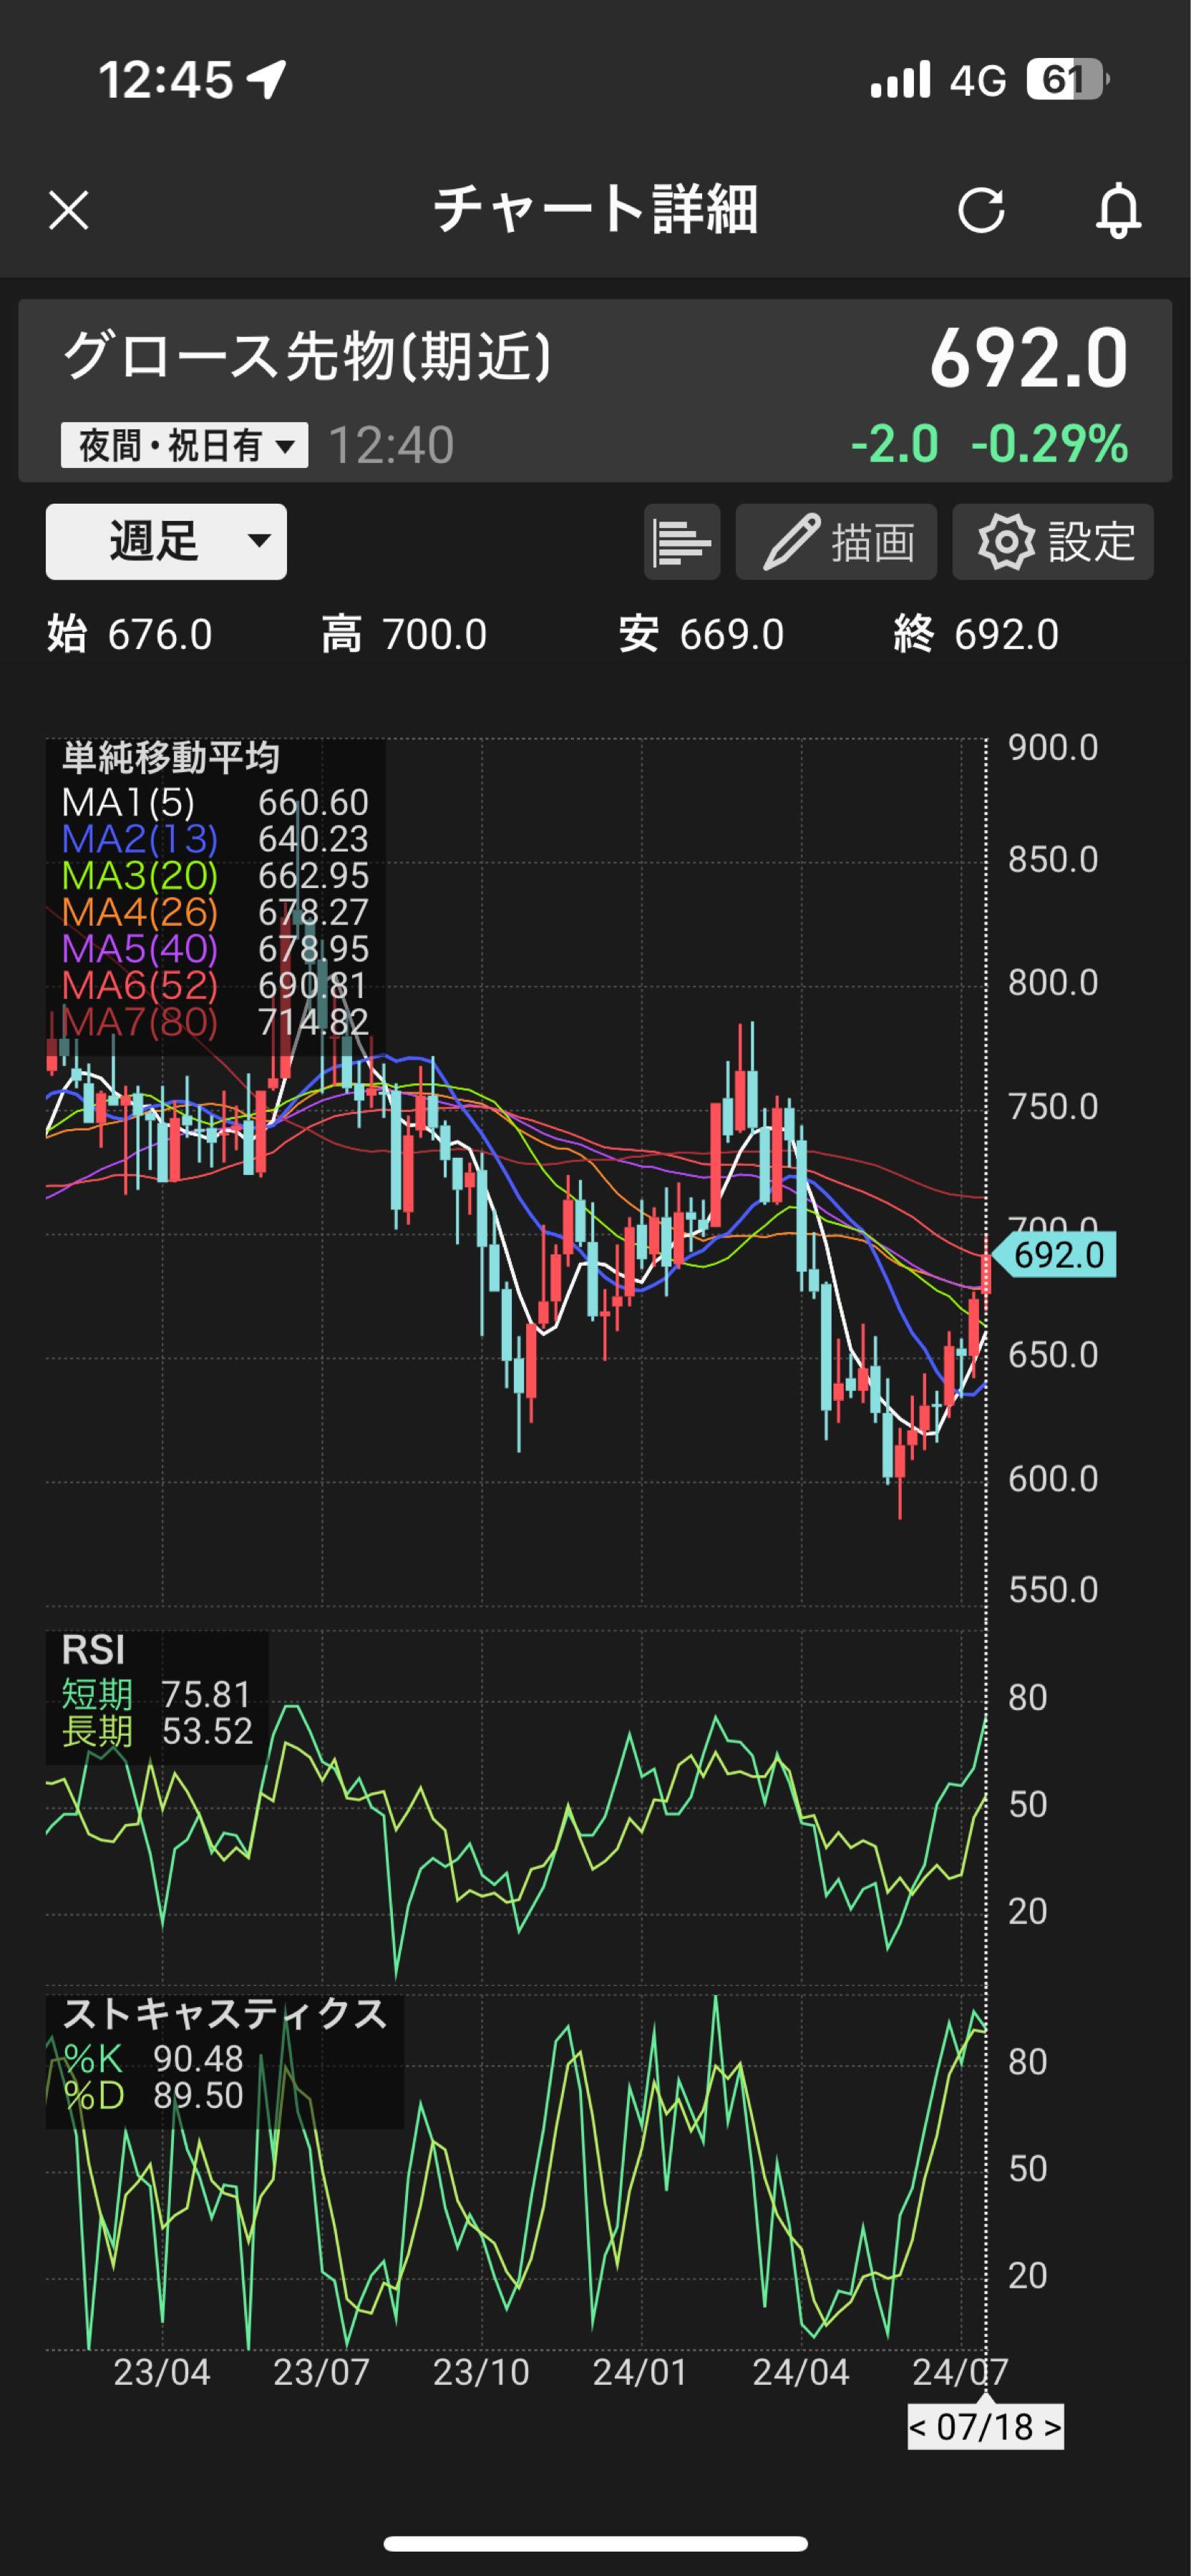
Task: Open the 週足 timeframe dropdown
Action: point(166,541)
